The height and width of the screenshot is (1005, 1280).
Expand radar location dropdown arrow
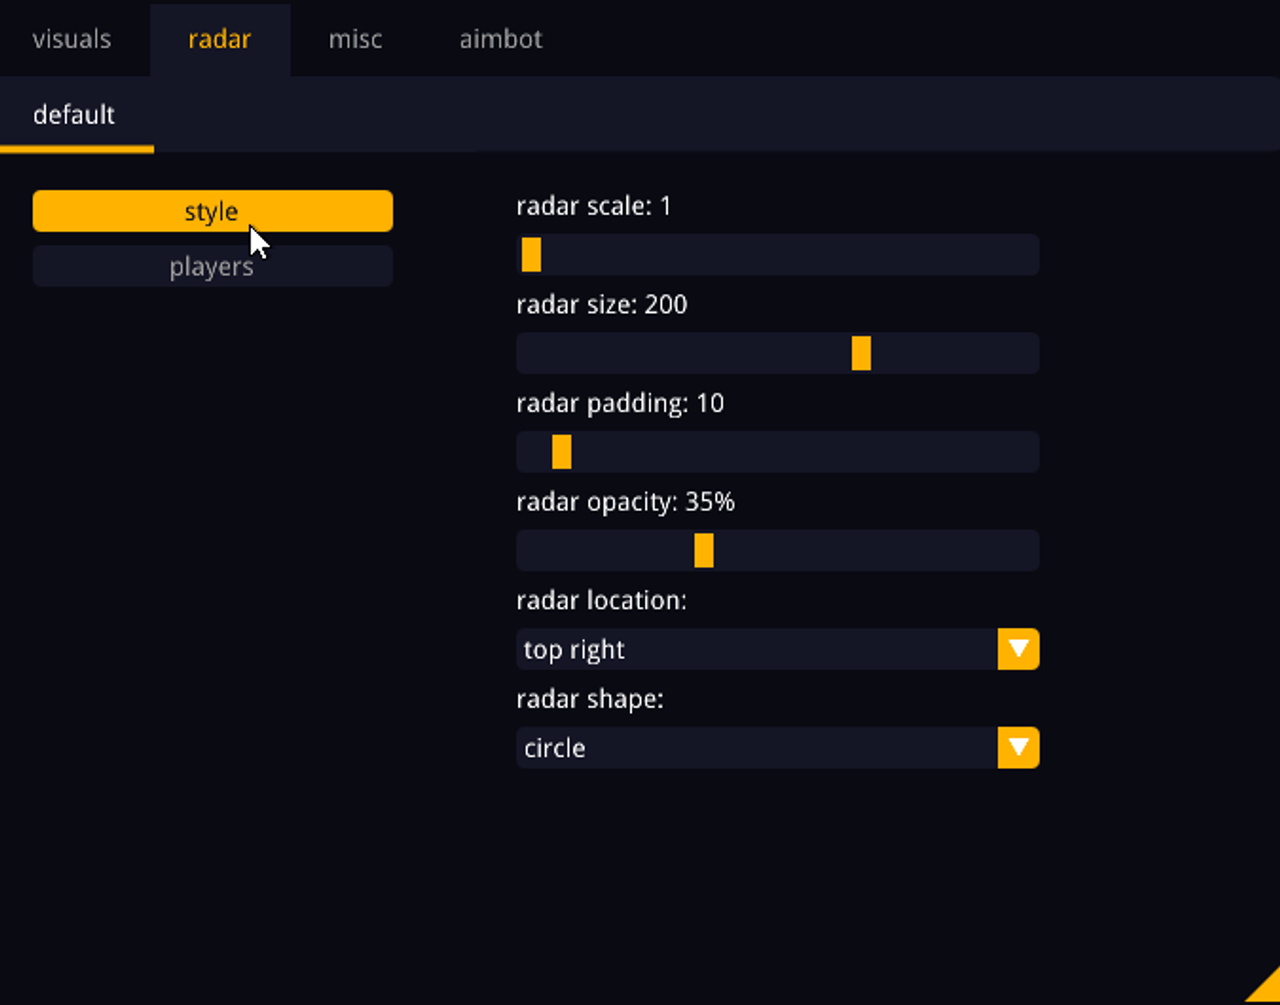coord(1018,649)
